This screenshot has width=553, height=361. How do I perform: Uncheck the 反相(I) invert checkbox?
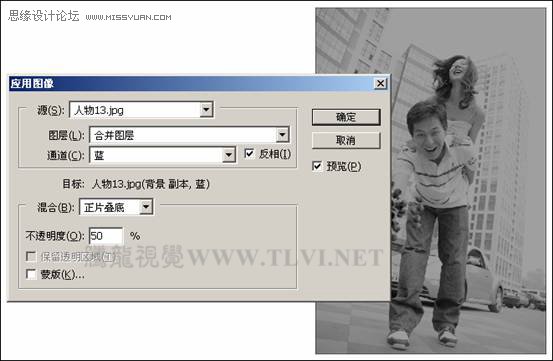[249, 153]
